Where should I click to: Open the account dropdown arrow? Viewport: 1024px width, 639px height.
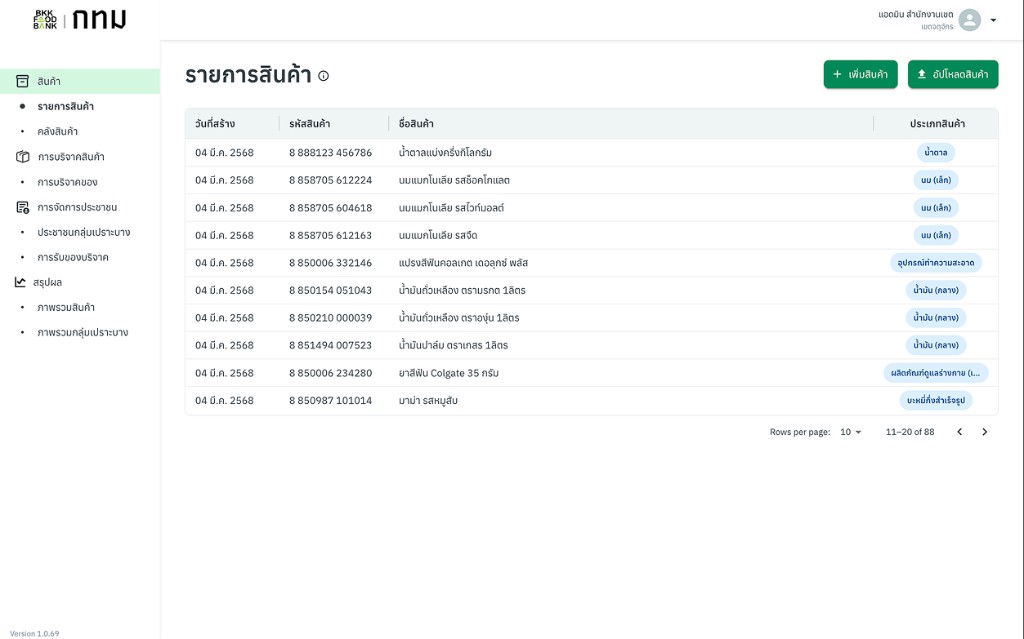click(x=993, y=20)
